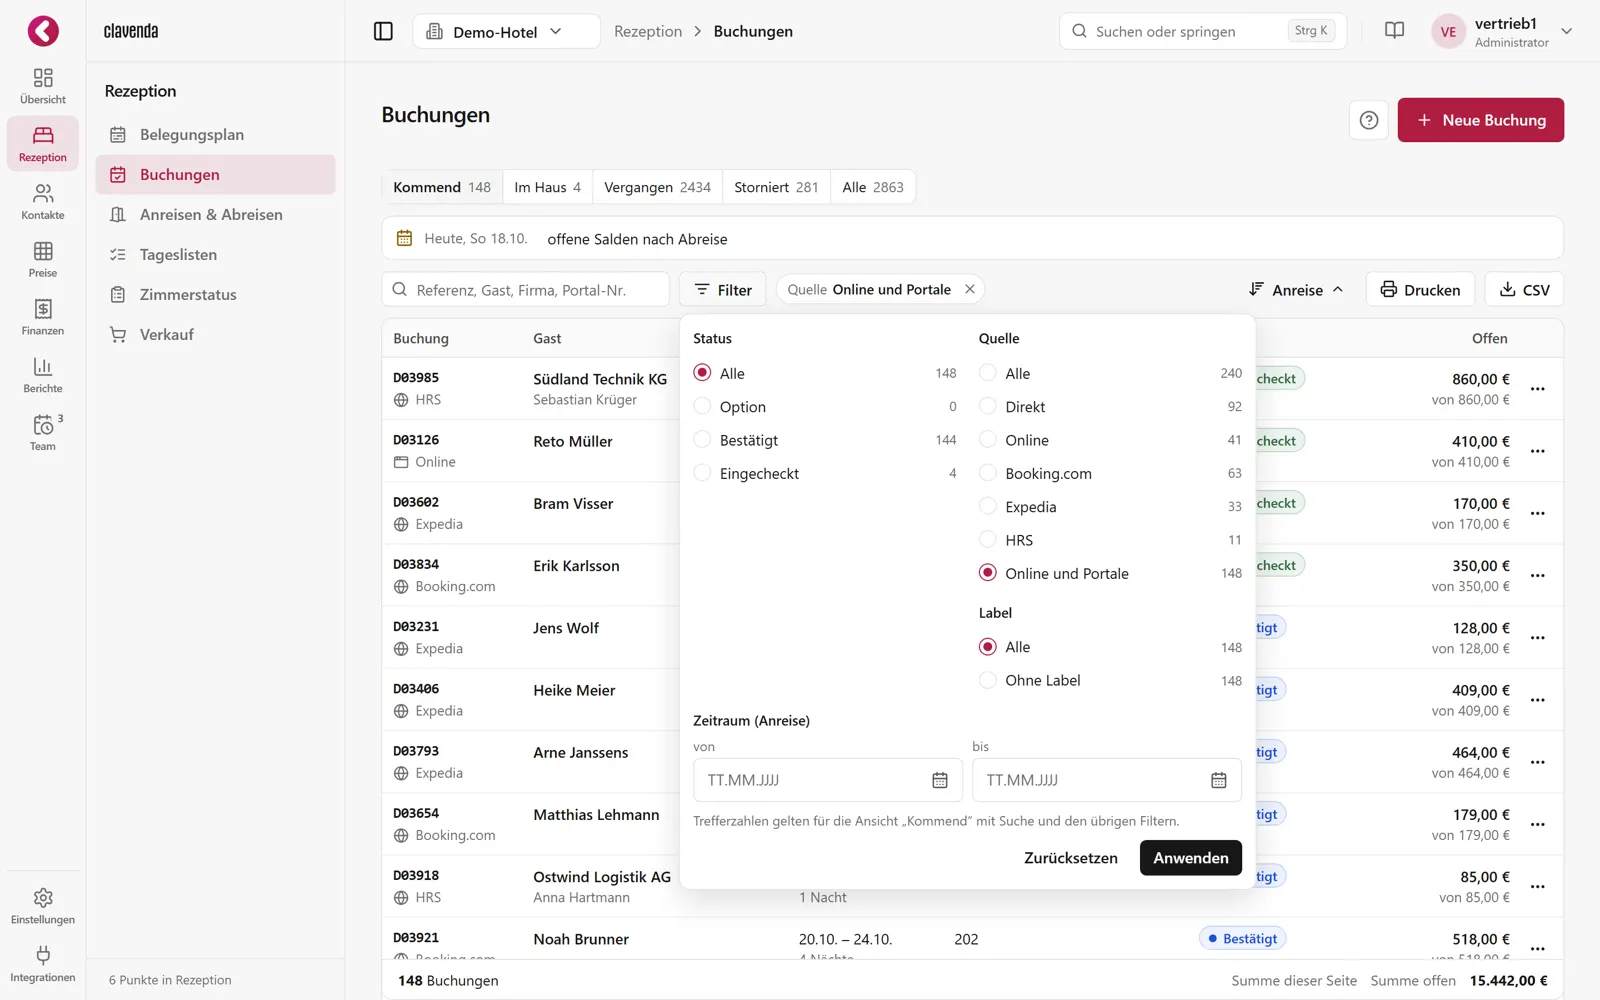Open the Team section icon
Image resolution: width=1600 pixels, height=1000 pixels.
(43, 433)
